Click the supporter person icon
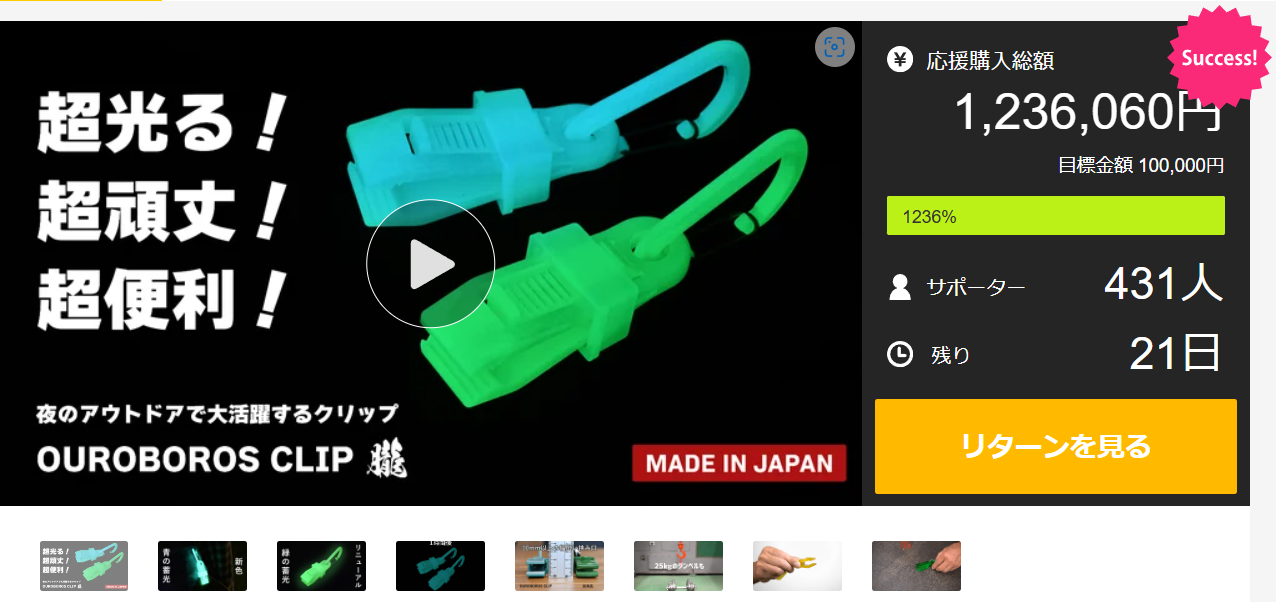The height and width of the screenshot is (602, 1276). click(900, 288)
